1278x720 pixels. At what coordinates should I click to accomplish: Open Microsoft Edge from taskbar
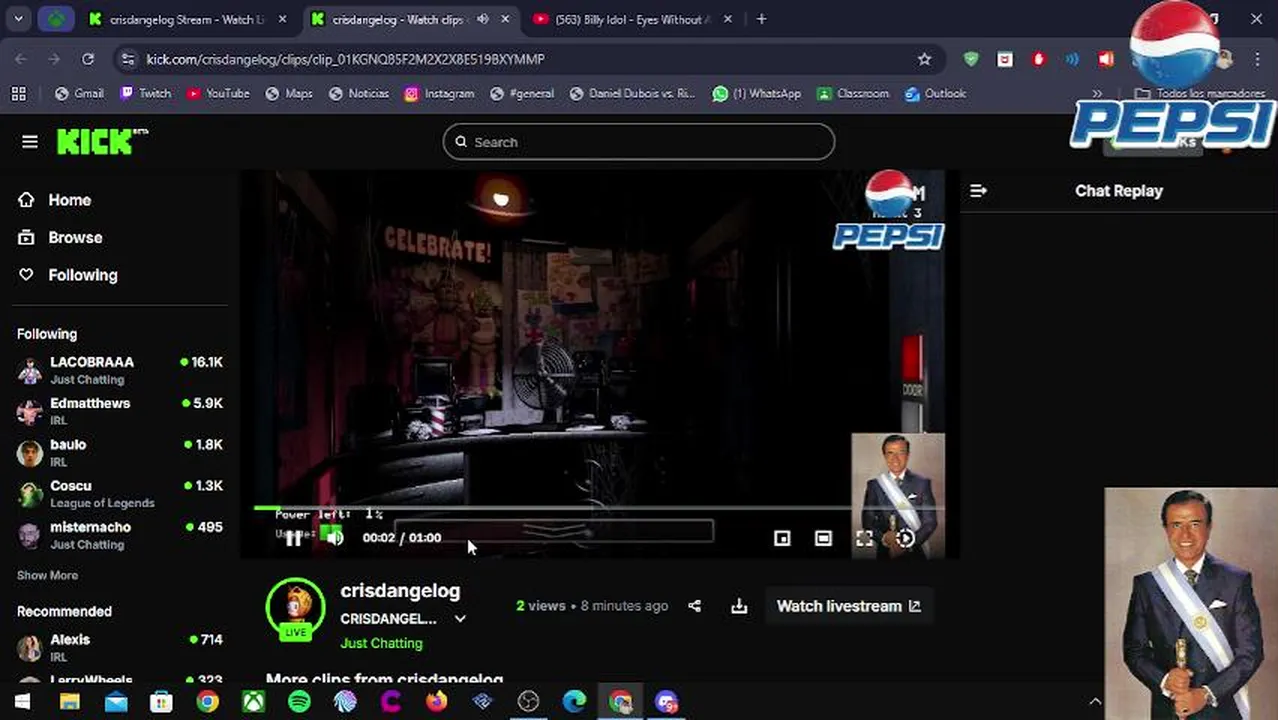[574, 702]
